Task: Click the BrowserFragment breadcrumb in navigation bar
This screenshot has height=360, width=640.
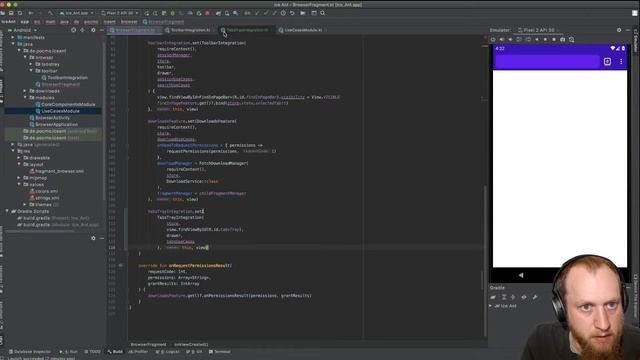Action: [163, 22]
